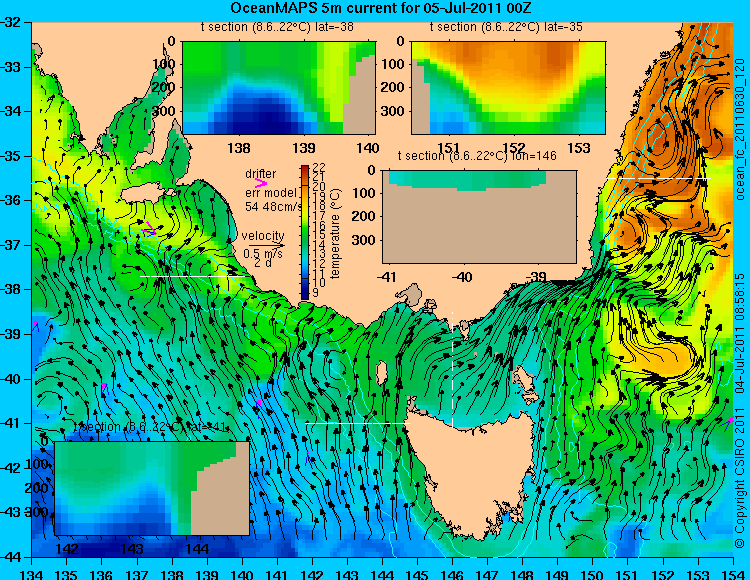Screen dimensions: 750x580
Task: Click the 'drifter' legend label
Action: [x=261, y=174]
